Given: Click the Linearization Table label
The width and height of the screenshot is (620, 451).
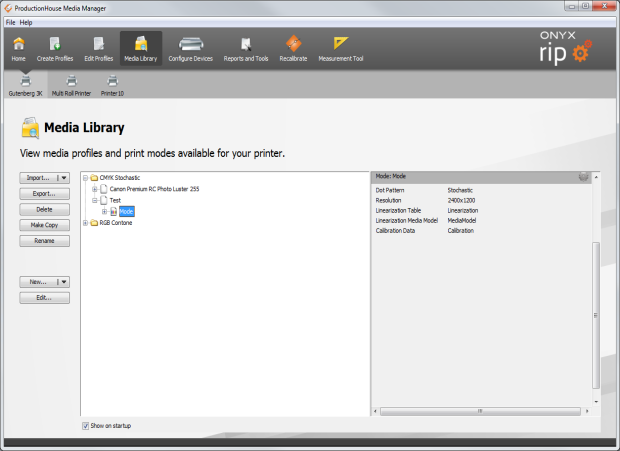Looking at the screenshot, I should click(398, 211).
